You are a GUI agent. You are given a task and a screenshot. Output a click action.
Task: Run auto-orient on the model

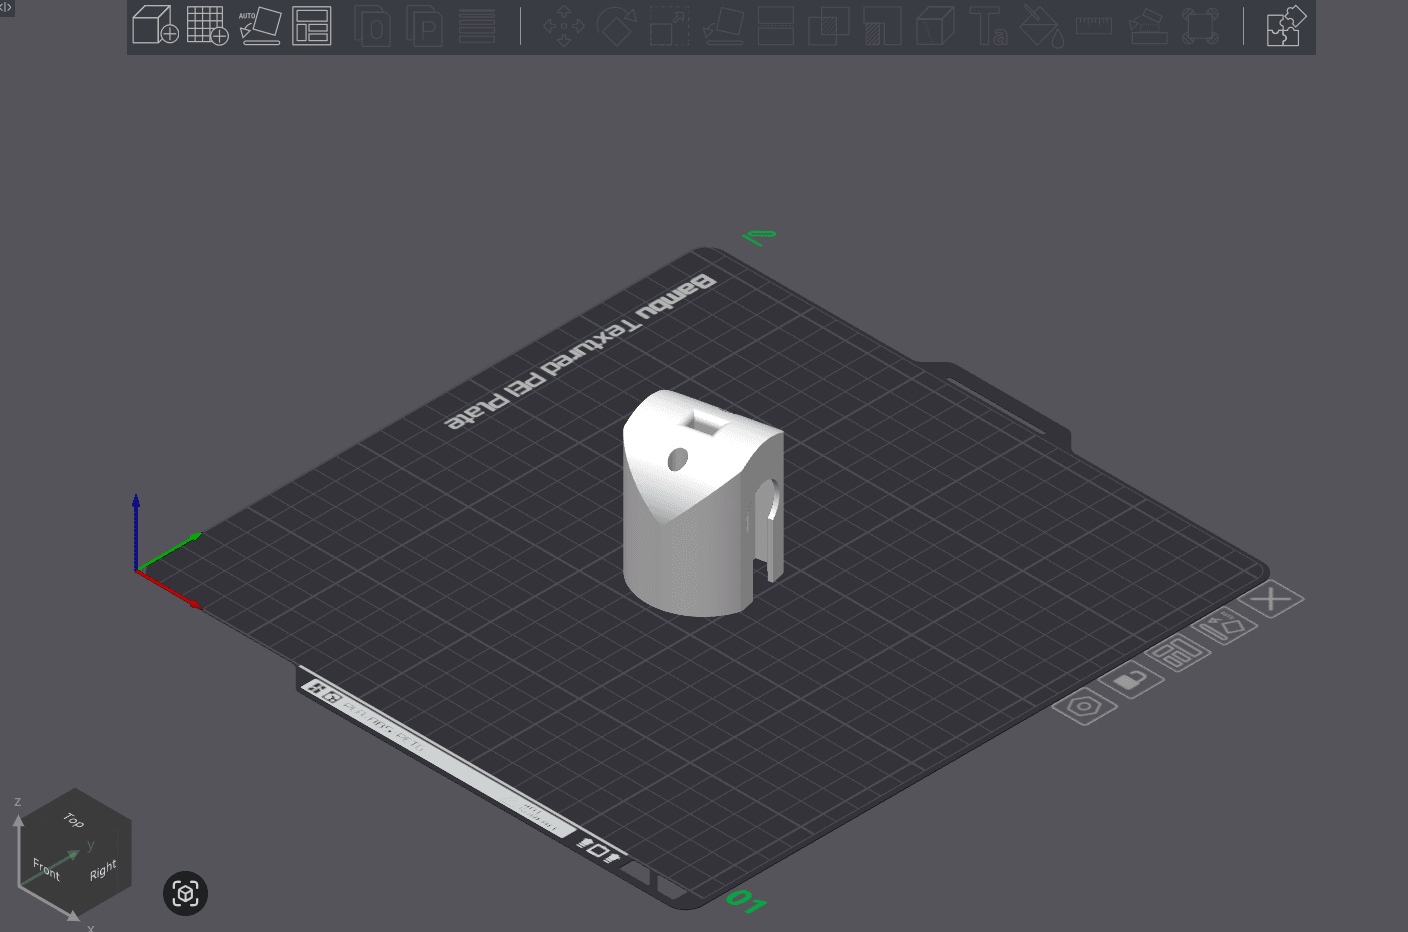coord(259,26)
